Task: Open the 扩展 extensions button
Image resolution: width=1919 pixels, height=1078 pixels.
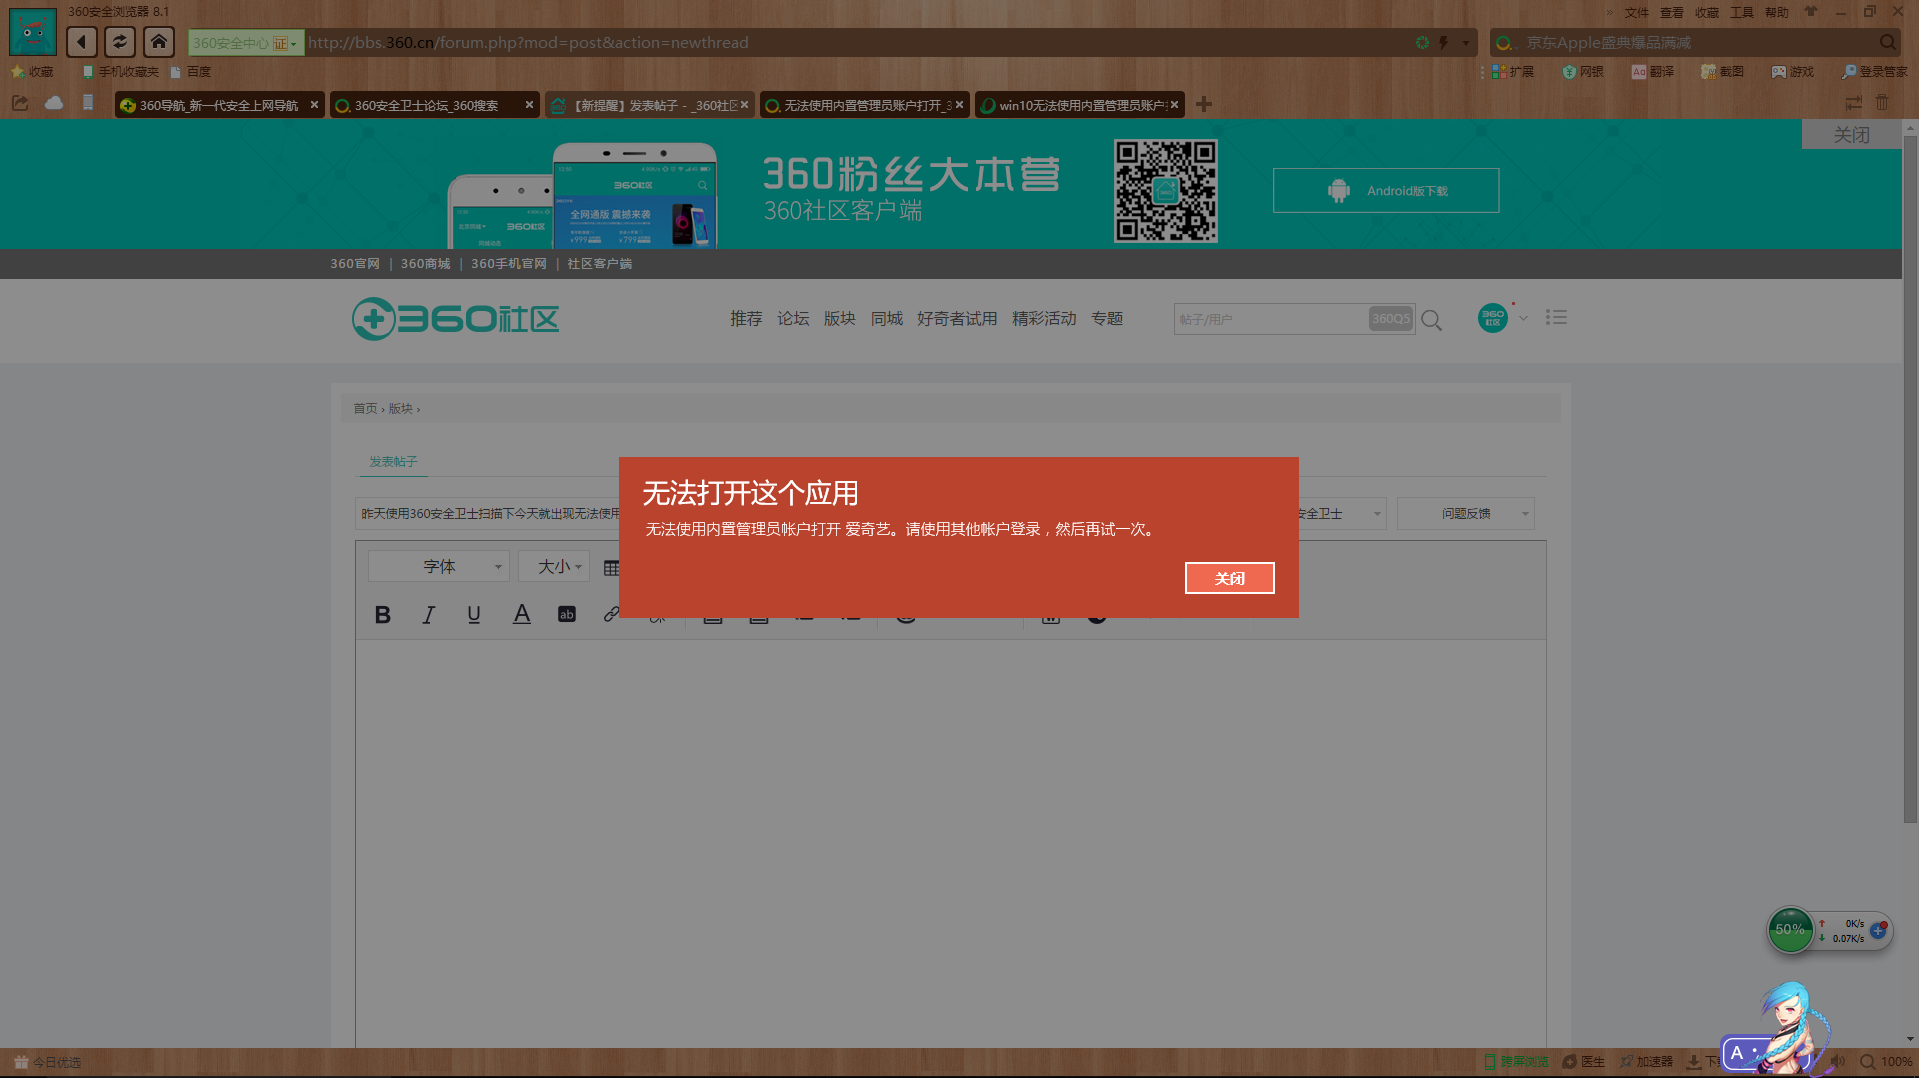Action: pos(1513,72)
